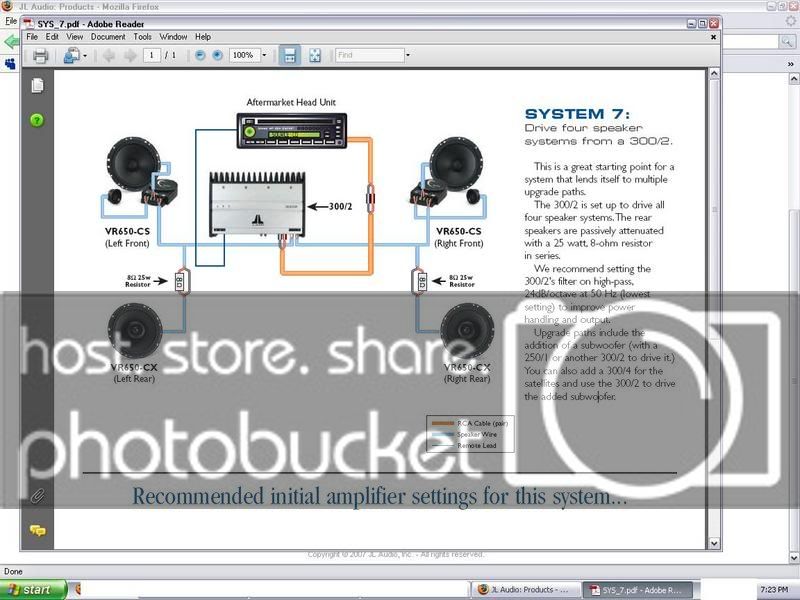800x600 pixels.
Task: Click the quick launch icon beside Start
Action: (78, 590)
